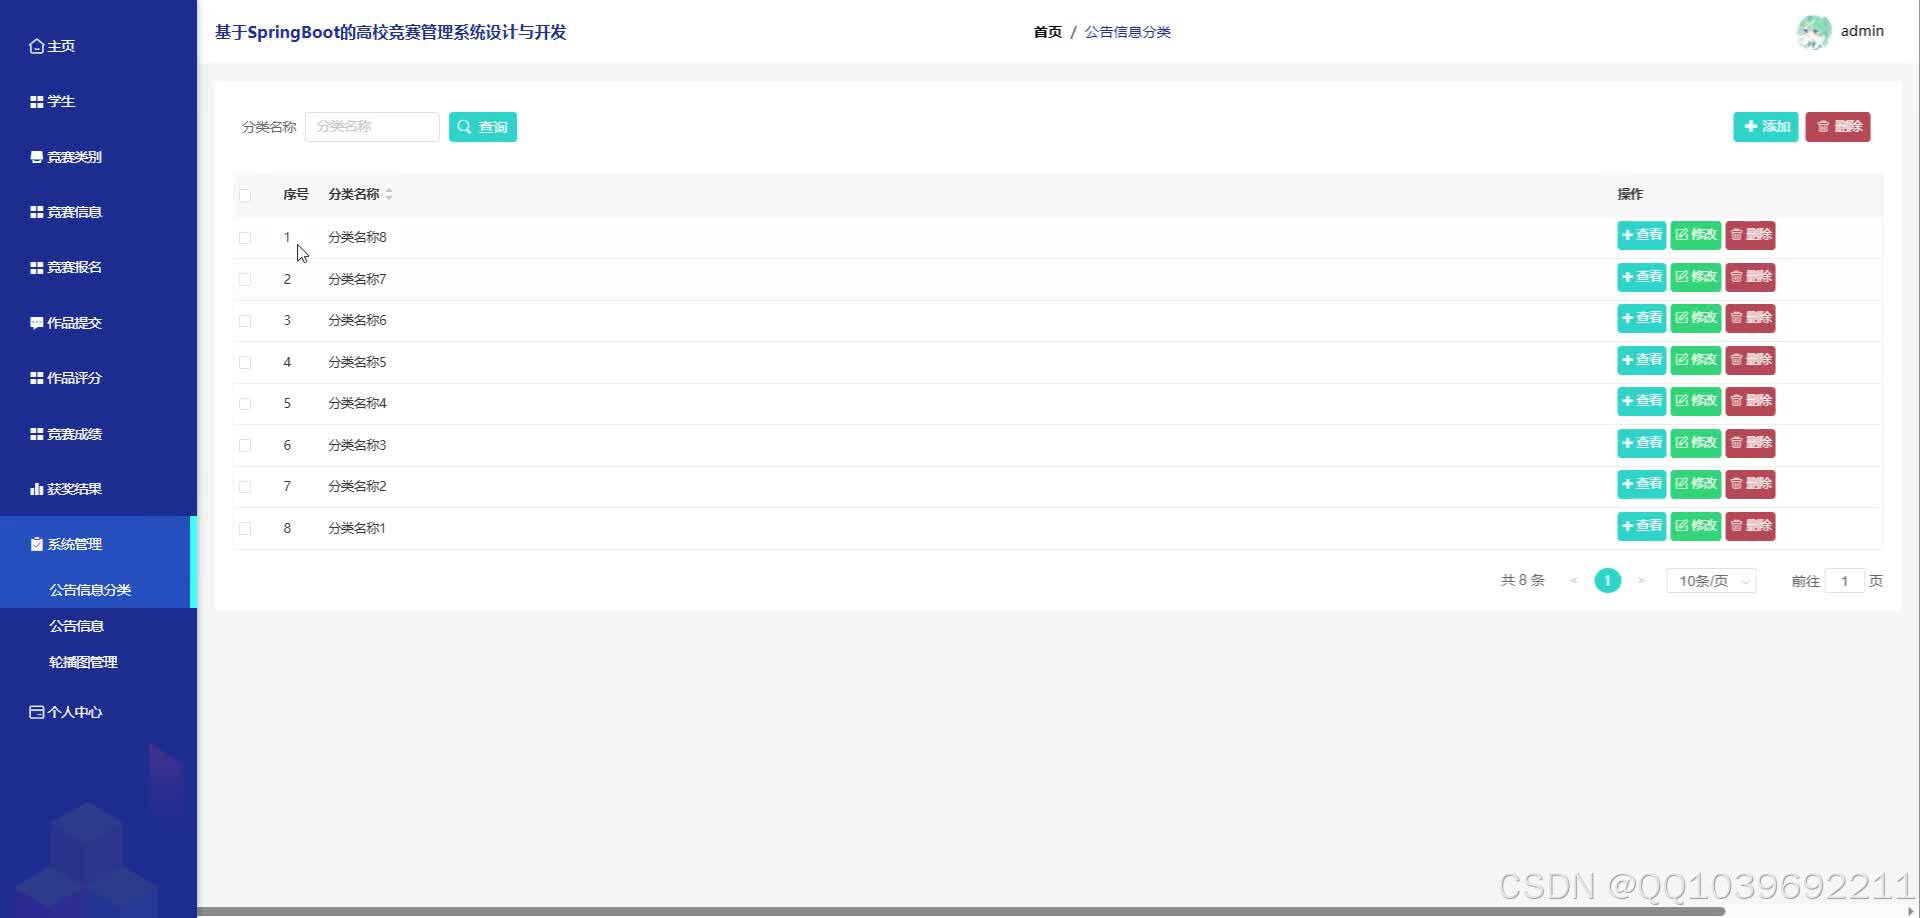Check the checkbox for 分类名称6 row
Viewport: 1920px width, 918px height.
coord(245,321)
